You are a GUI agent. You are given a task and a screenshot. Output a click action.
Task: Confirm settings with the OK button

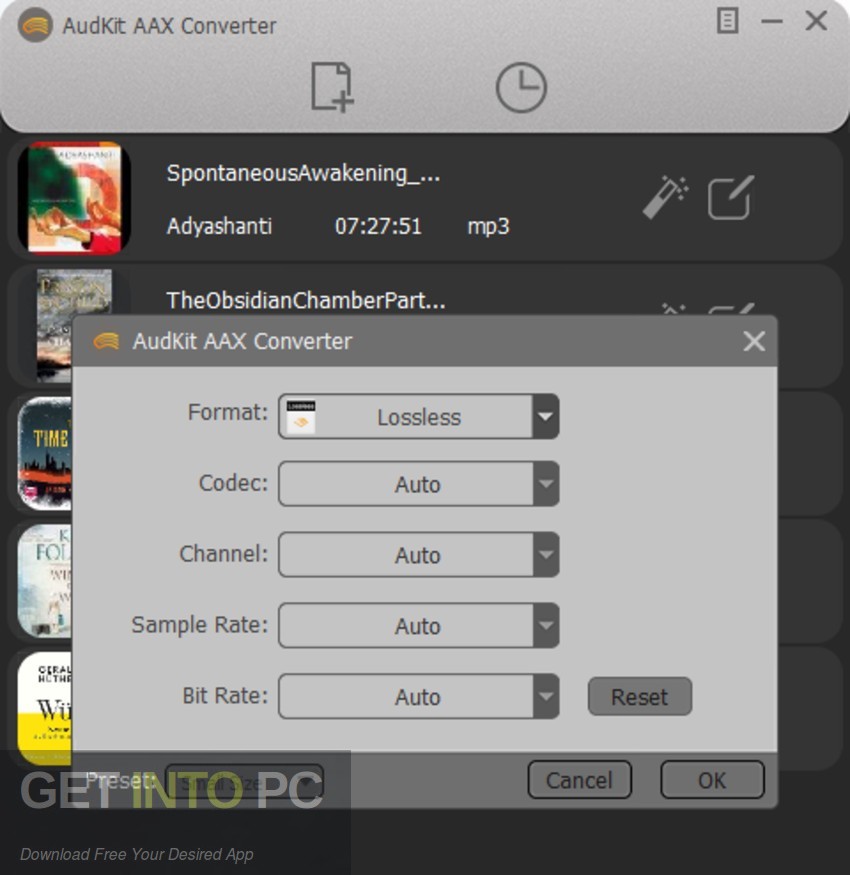712,780
